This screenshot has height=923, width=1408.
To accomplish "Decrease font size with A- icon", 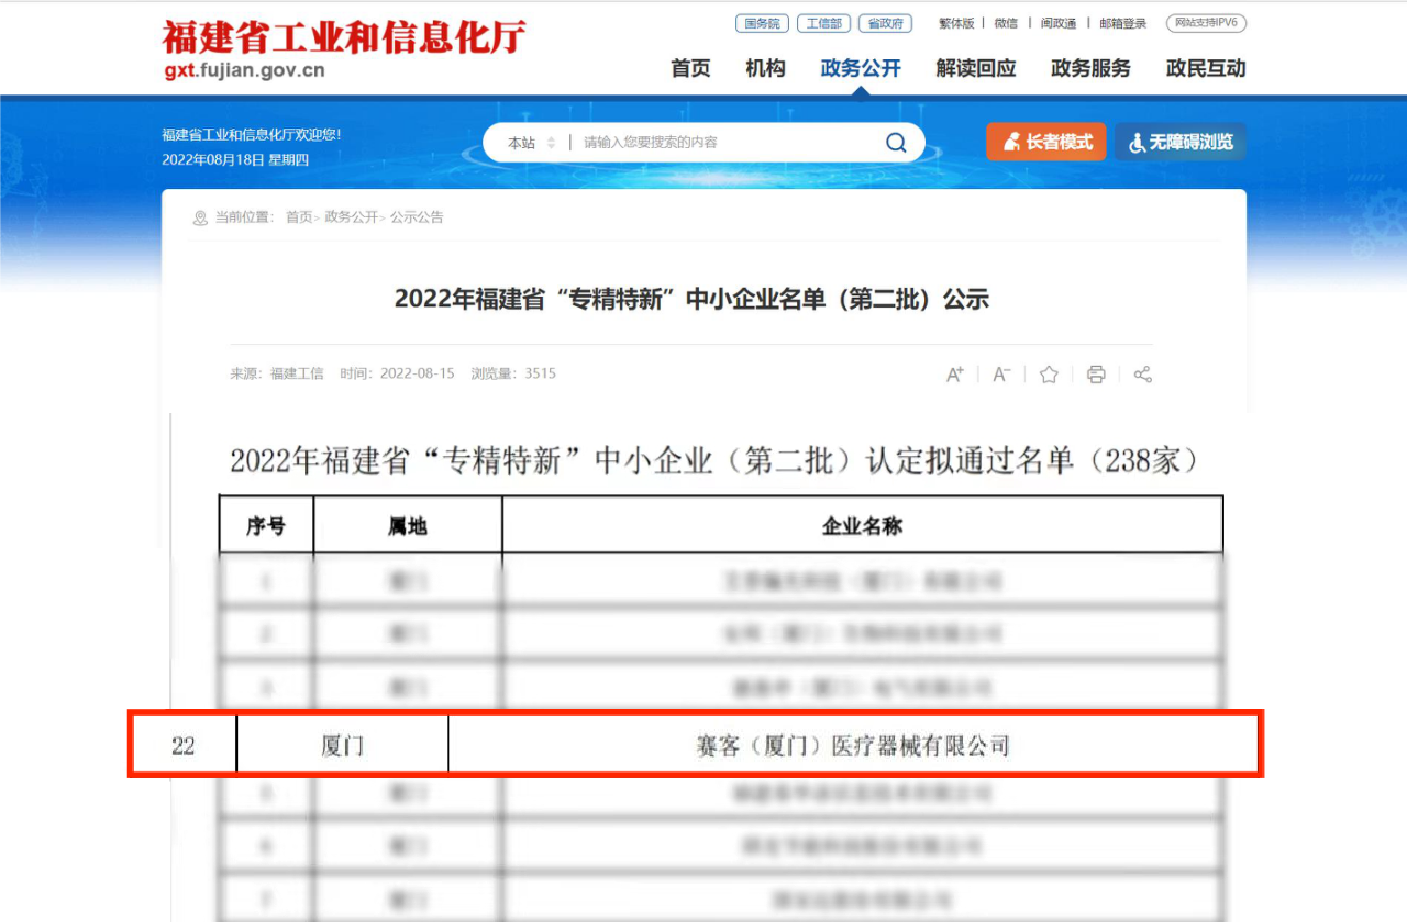I will [1001, 374].
